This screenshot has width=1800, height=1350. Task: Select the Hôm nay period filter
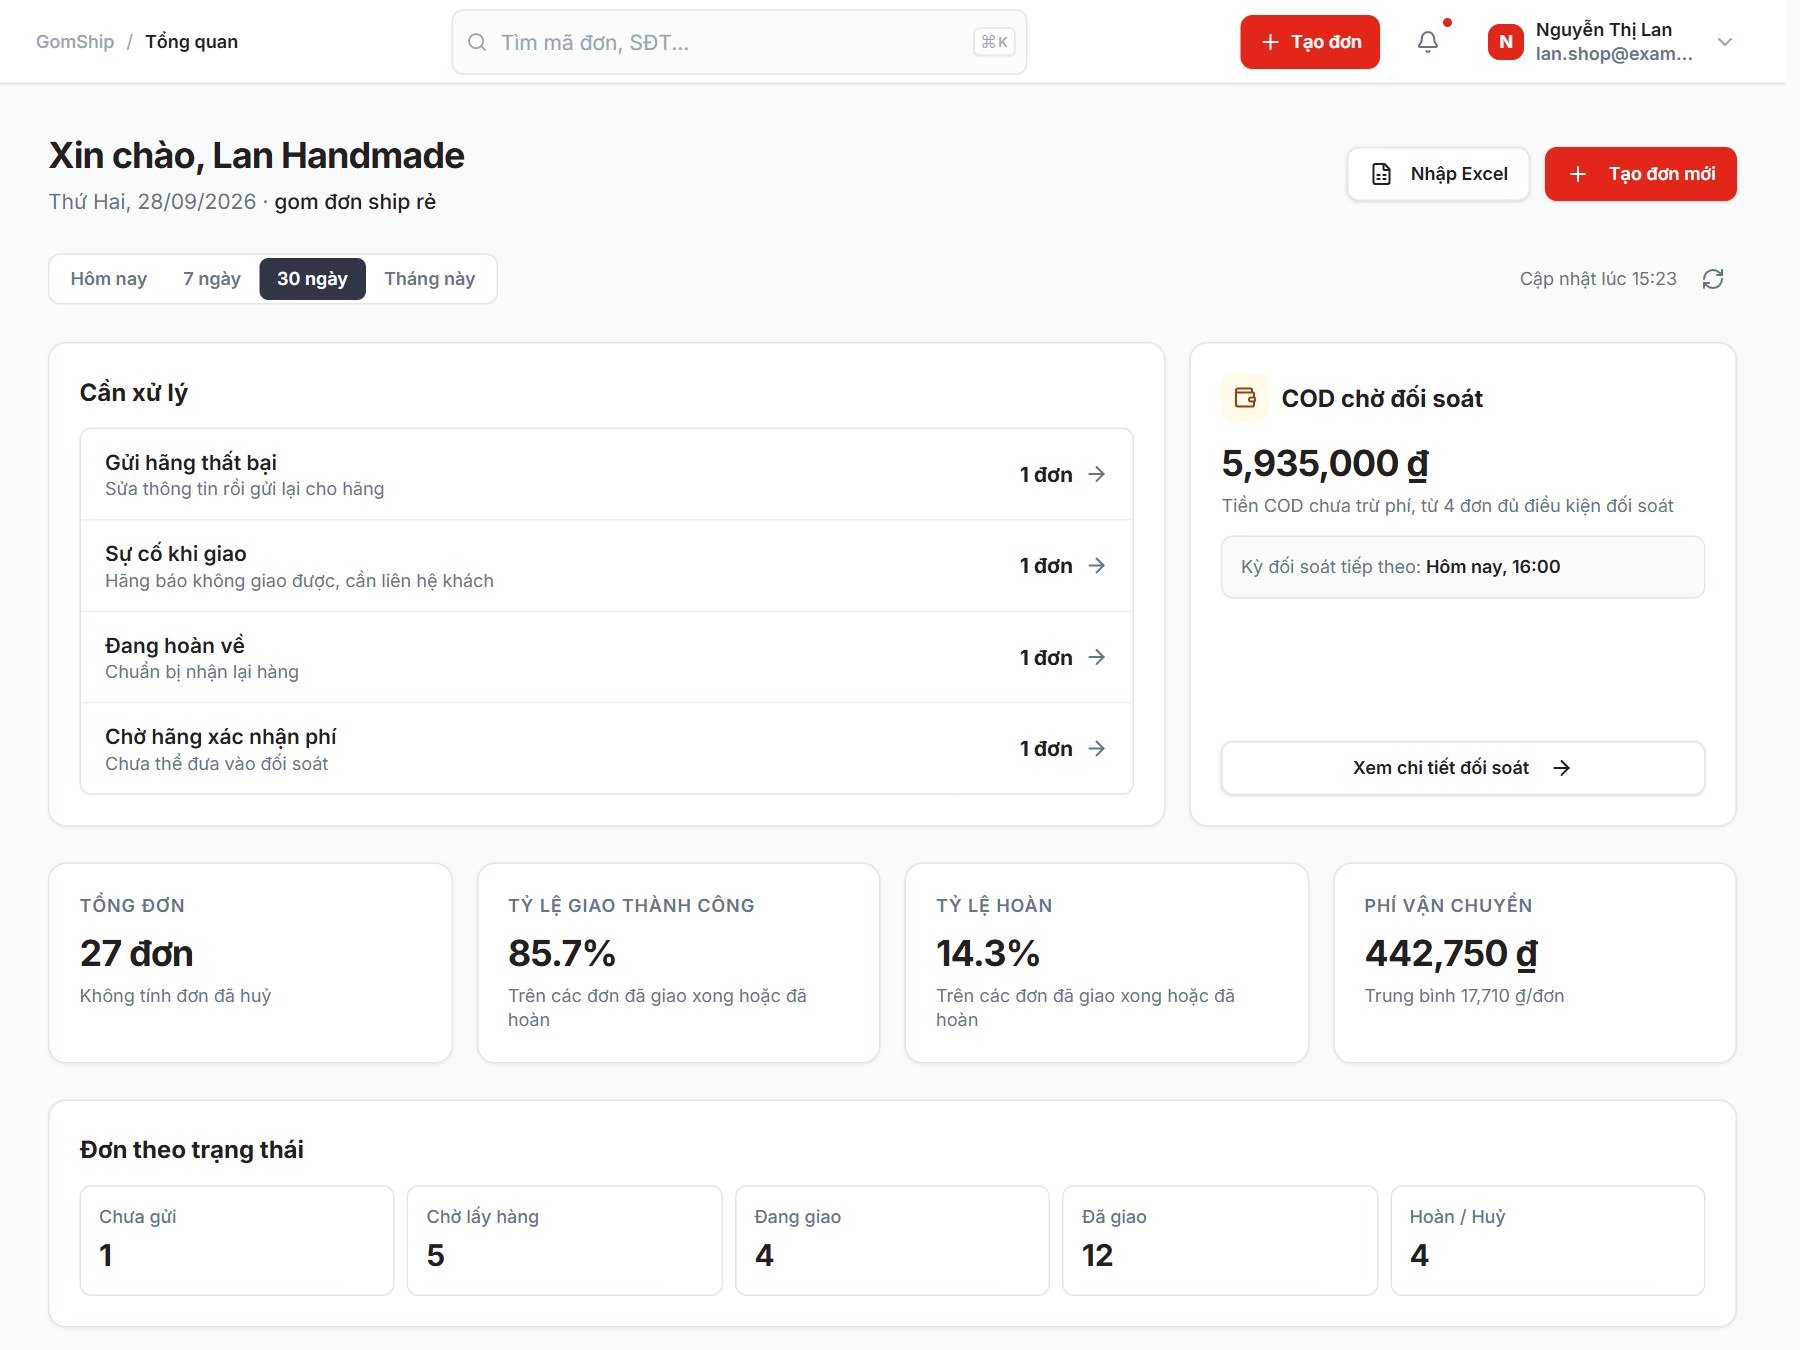pos(109,279)
